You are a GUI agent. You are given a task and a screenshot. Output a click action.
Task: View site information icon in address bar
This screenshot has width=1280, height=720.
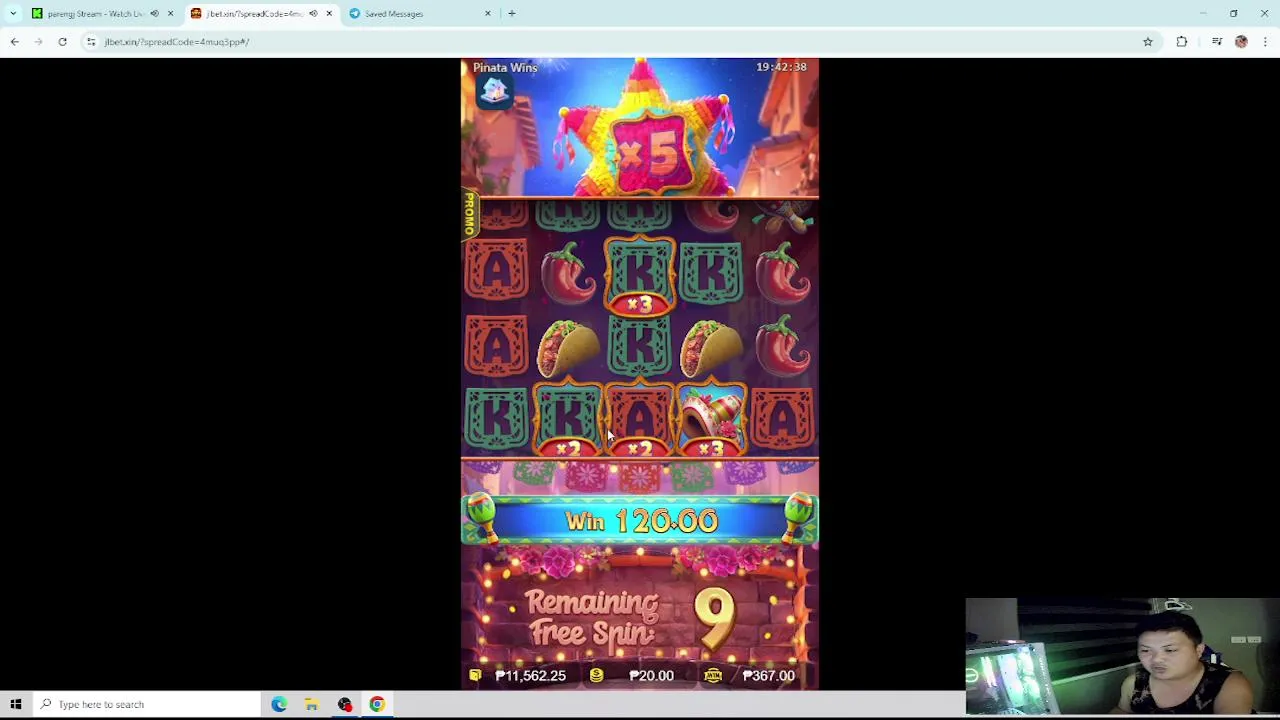click(91, 42)
